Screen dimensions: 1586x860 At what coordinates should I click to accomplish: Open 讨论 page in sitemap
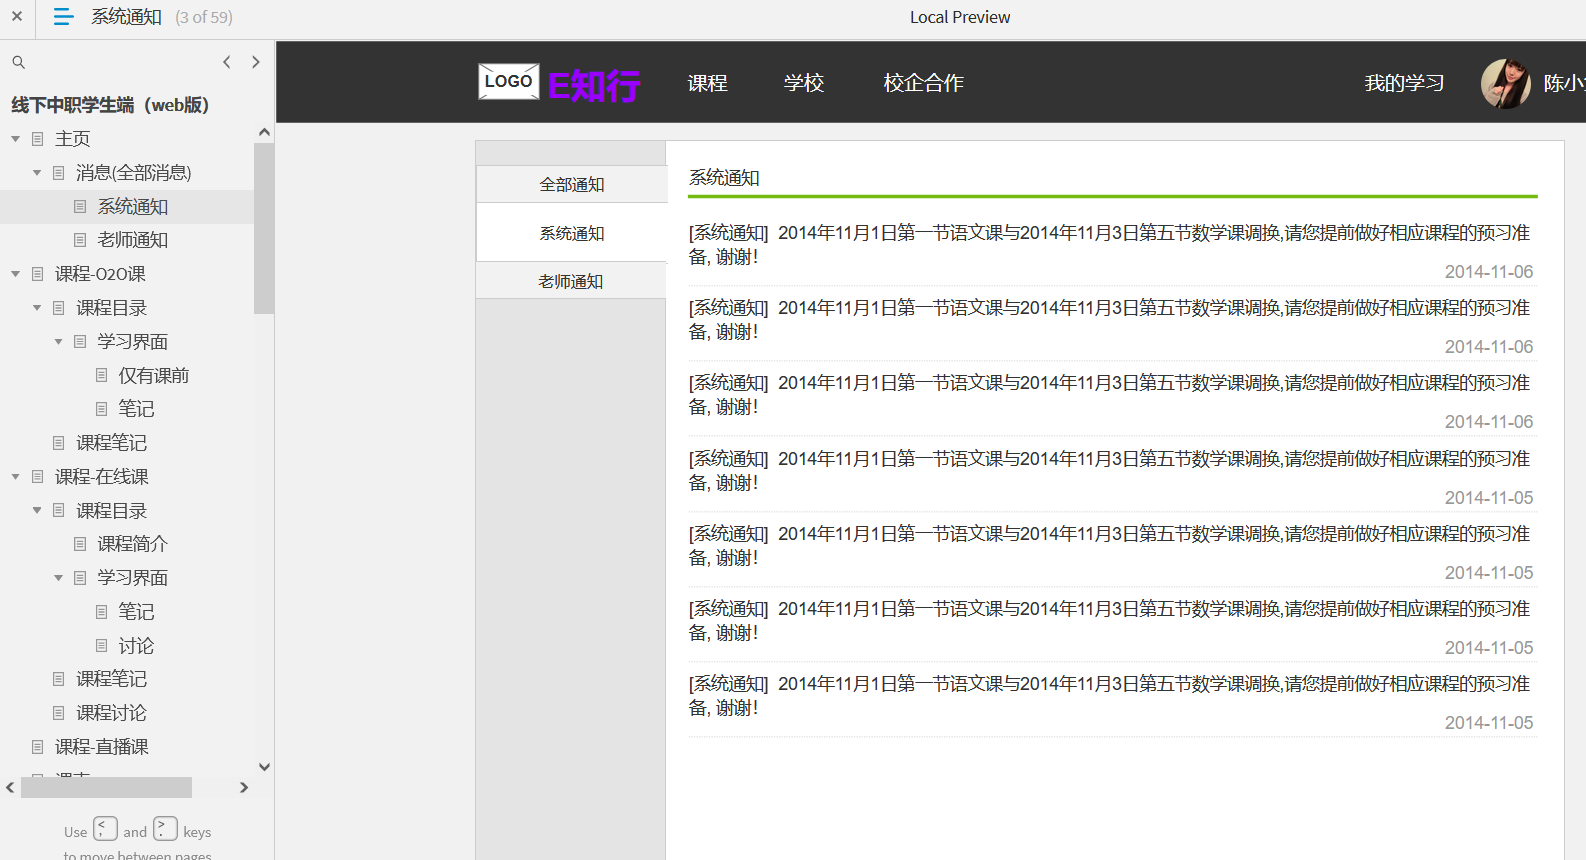[x=136, y=646]
